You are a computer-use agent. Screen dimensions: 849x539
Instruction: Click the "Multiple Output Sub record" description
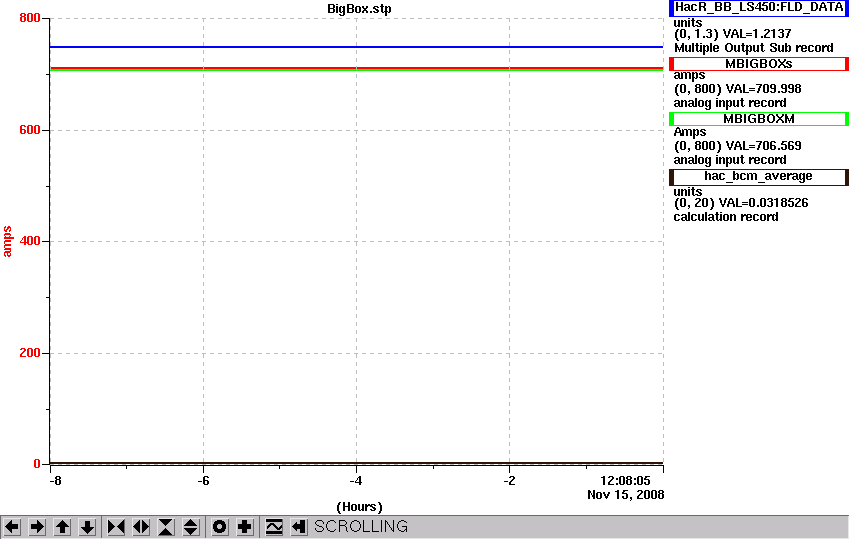754,48
